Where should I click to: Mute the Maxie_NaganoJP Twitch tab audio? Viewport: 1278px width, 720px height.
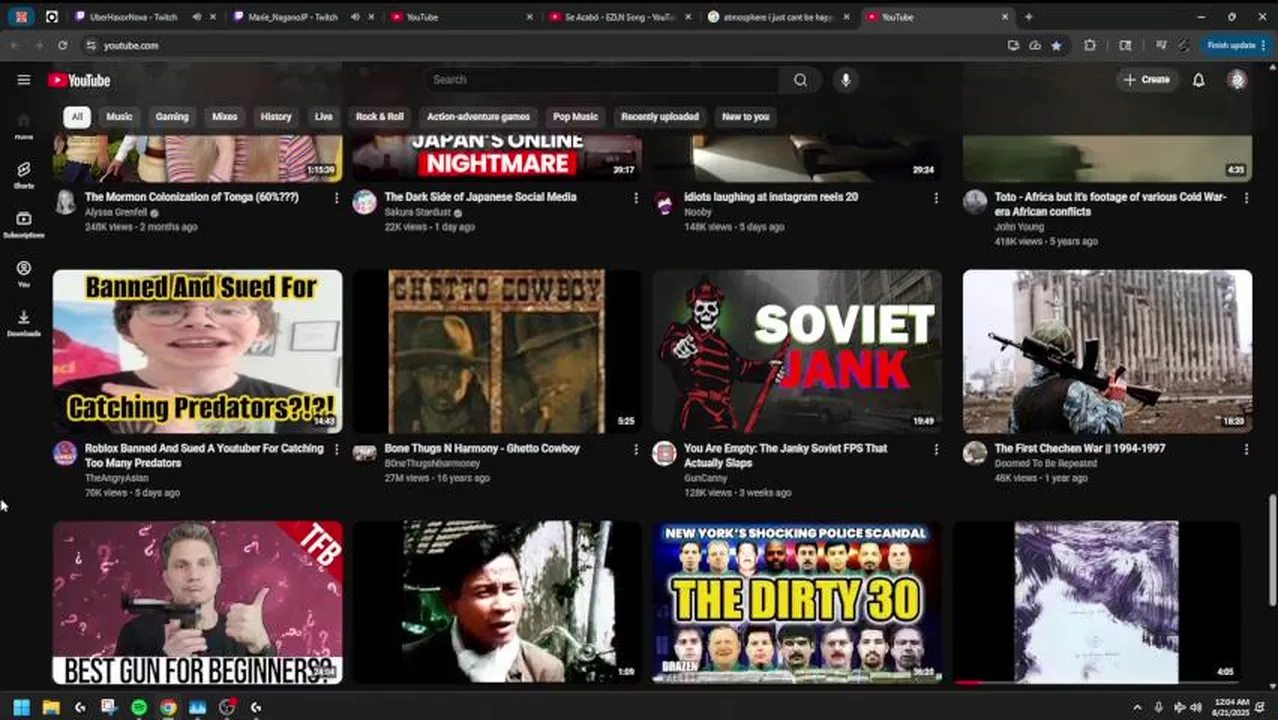click(355, 17)
